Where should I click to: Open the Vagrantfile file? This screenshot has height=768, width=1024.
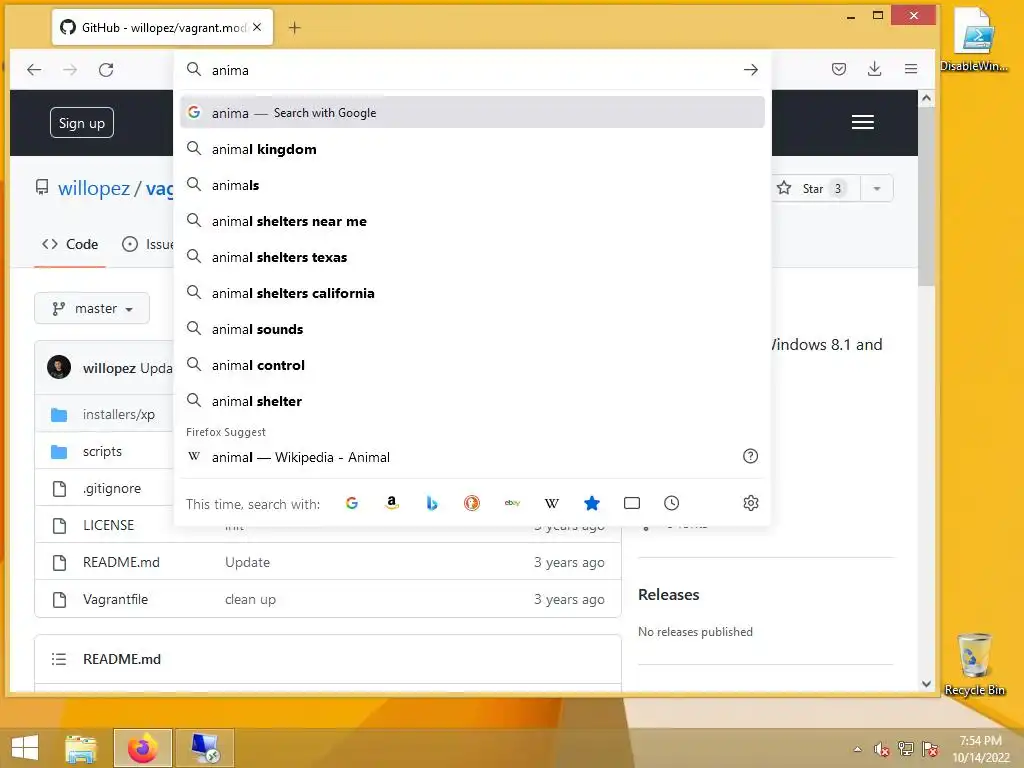tap(115, 599)
